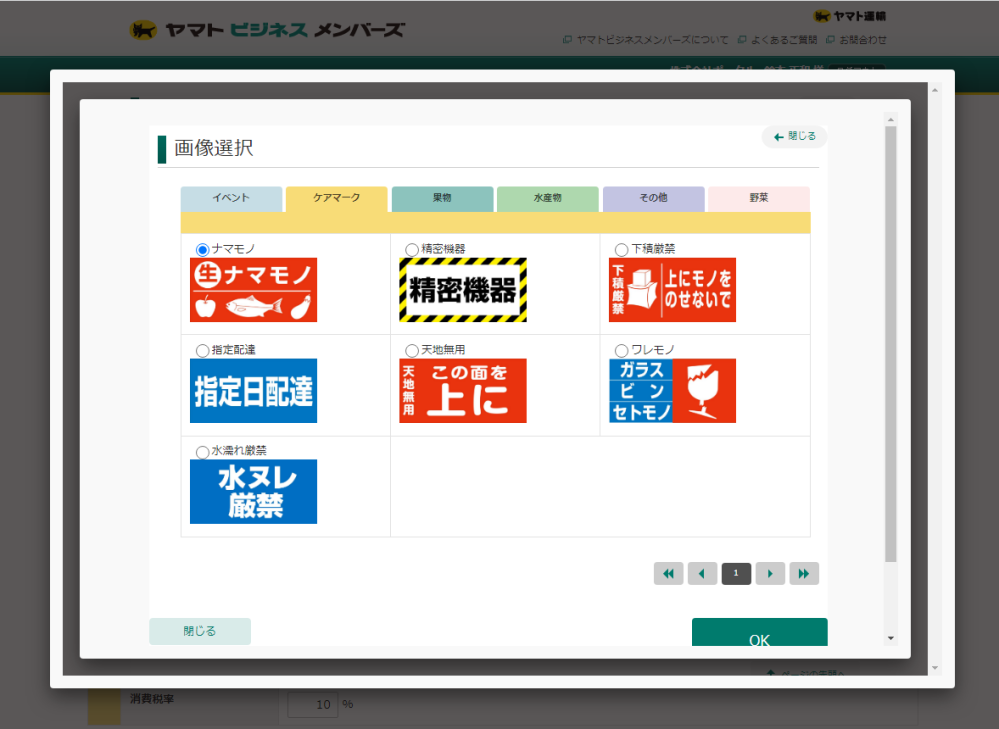The width and height of the screenshot is (999, 729).
Task: Switch to the イベント tab
Action: tap(231, 199)
